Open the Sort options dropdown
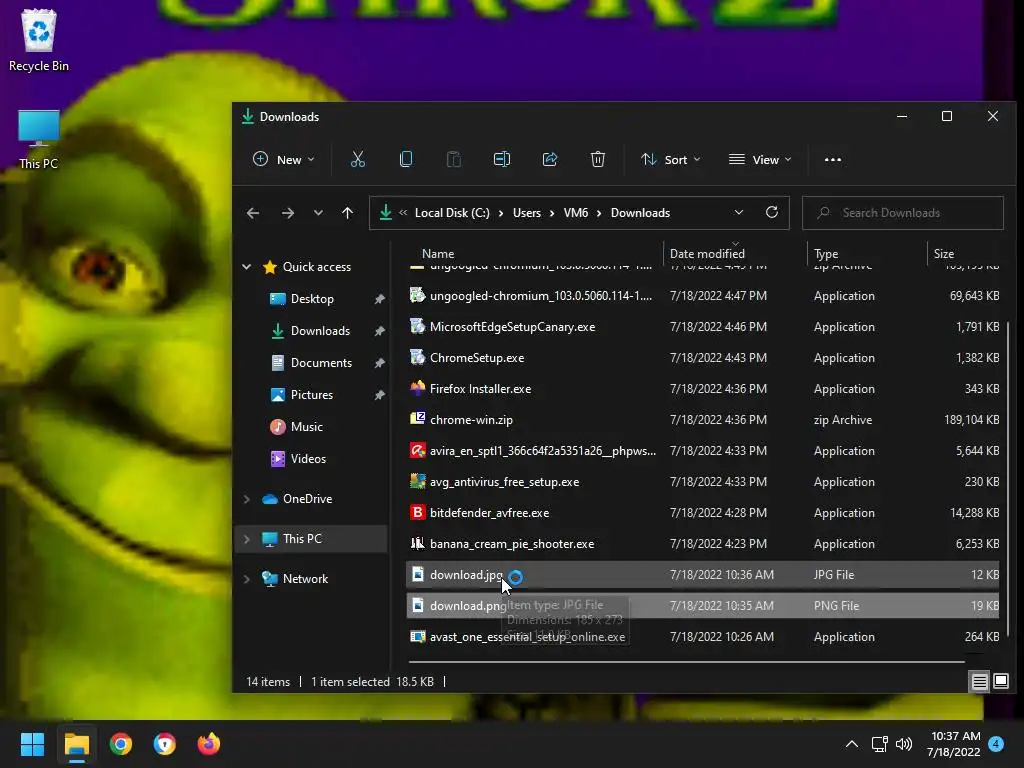1024x768 pixels. click(x=671, y=159)
